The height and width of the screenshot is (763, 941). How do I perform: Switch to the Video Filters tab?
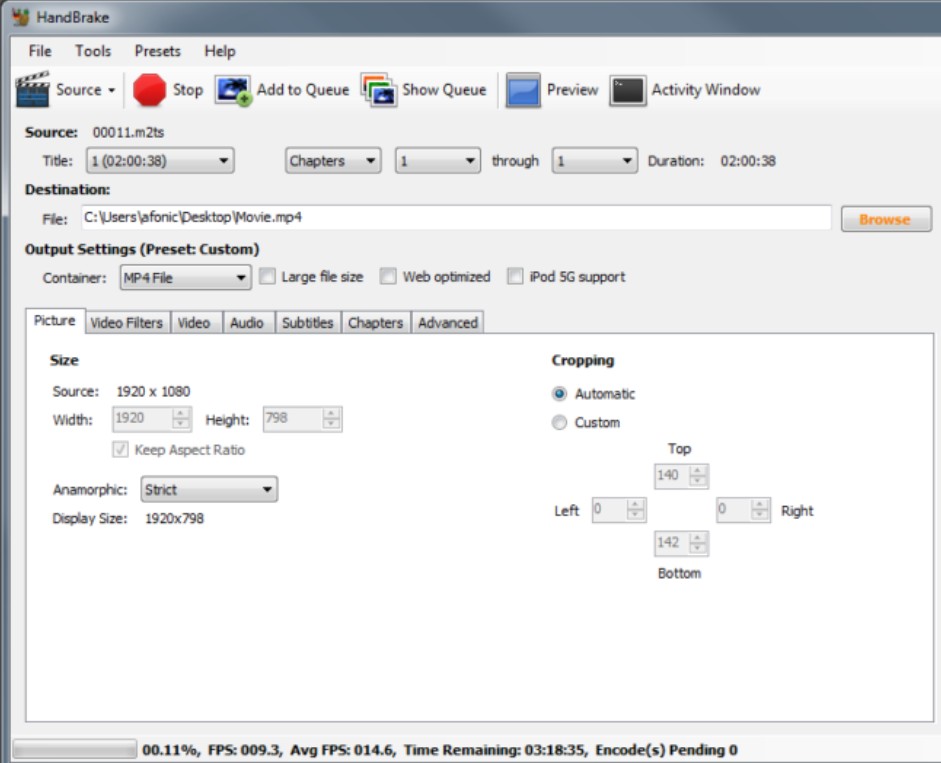point(127,322)
